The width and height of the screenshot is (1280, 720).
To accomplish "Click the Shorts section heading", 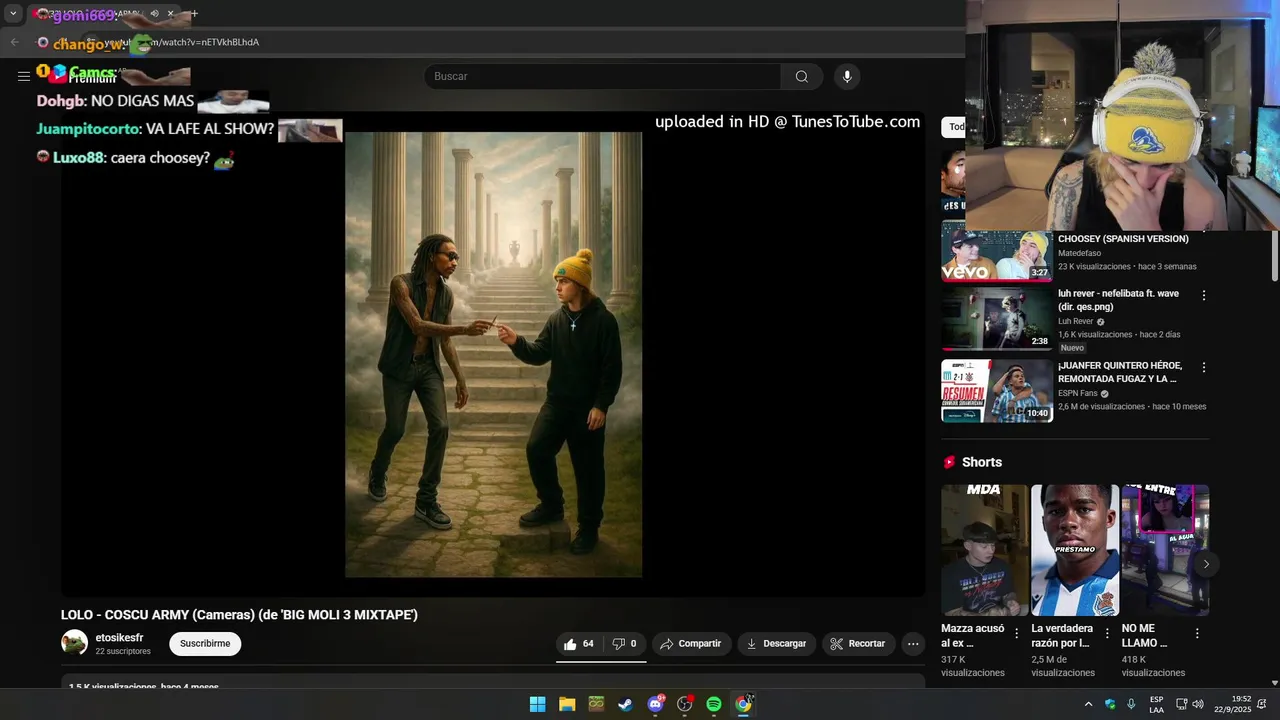I will click(x=981, y=462).
